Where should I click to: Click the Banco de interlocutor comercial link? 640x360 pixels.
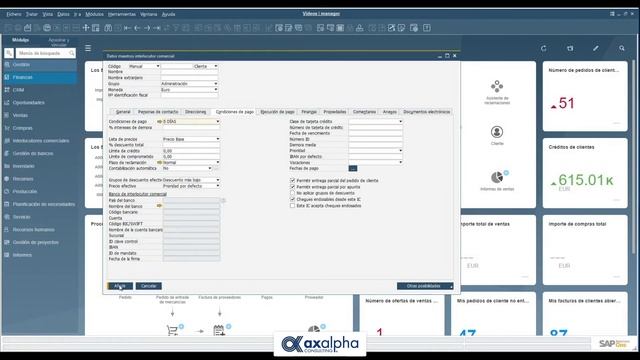coord(138,194)
